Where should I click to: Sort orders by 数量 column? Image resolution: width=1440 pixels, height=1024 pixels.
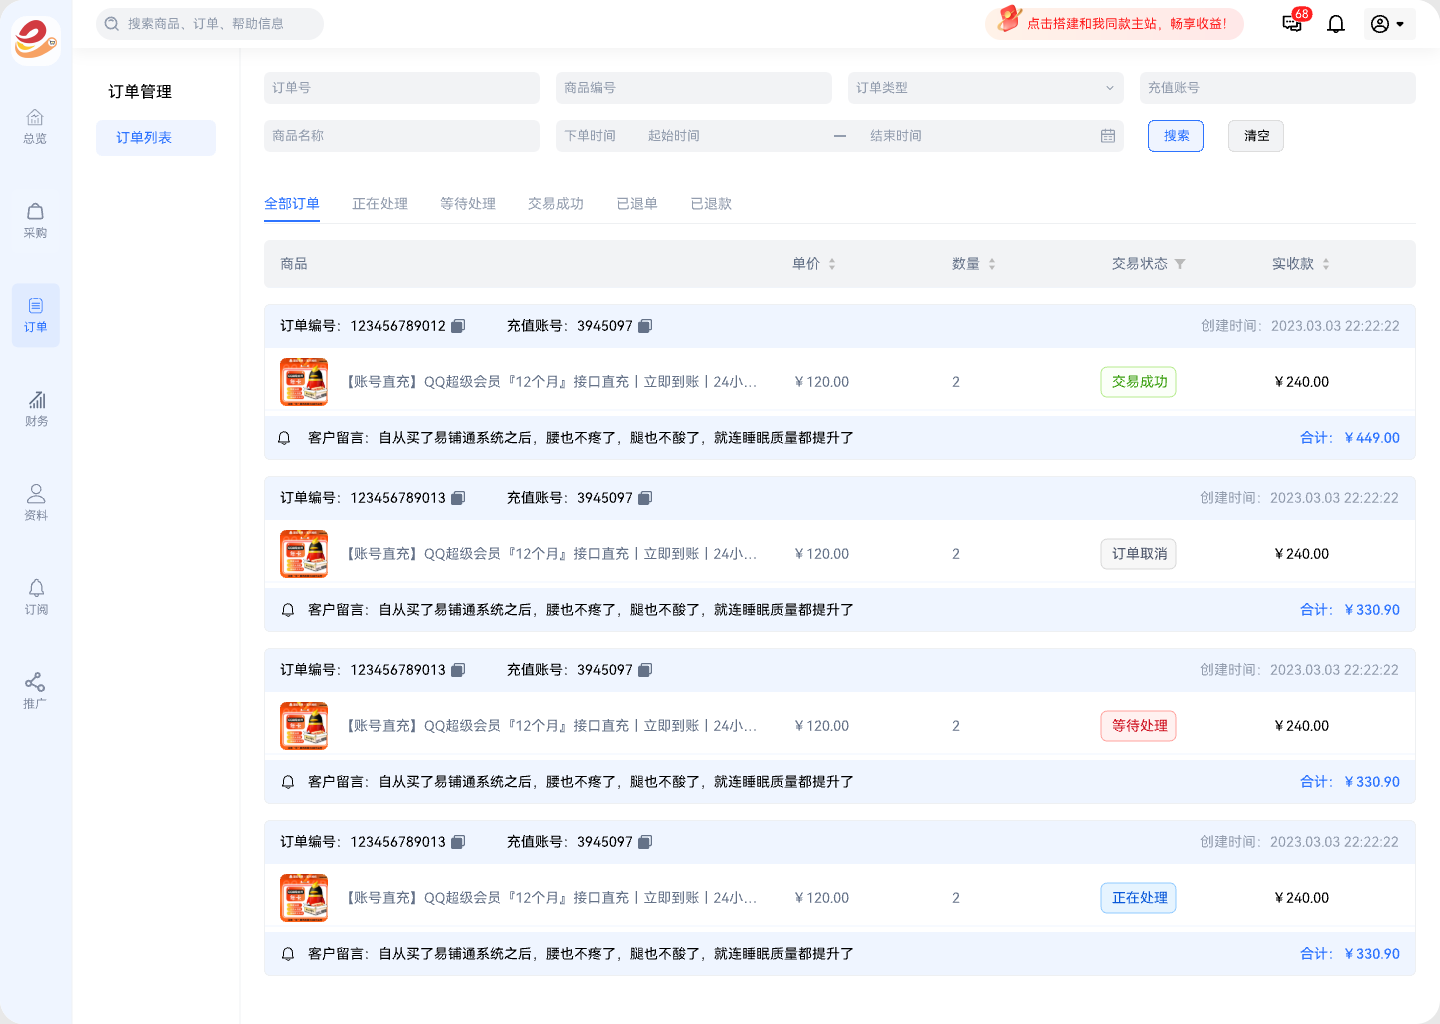(x=992, y=264)
